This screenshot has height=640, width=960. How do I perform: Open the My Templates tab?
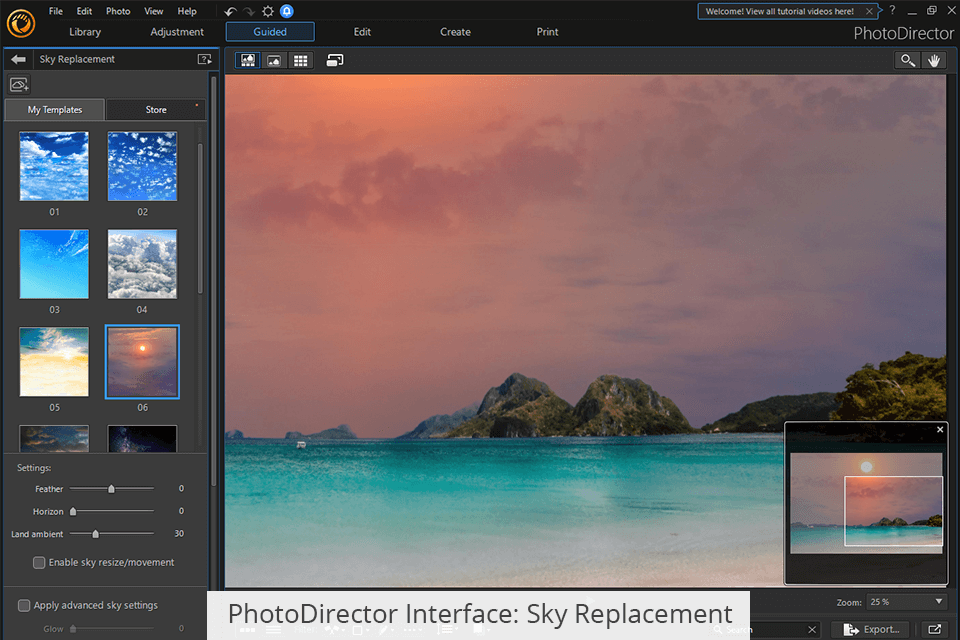(54, 110)
